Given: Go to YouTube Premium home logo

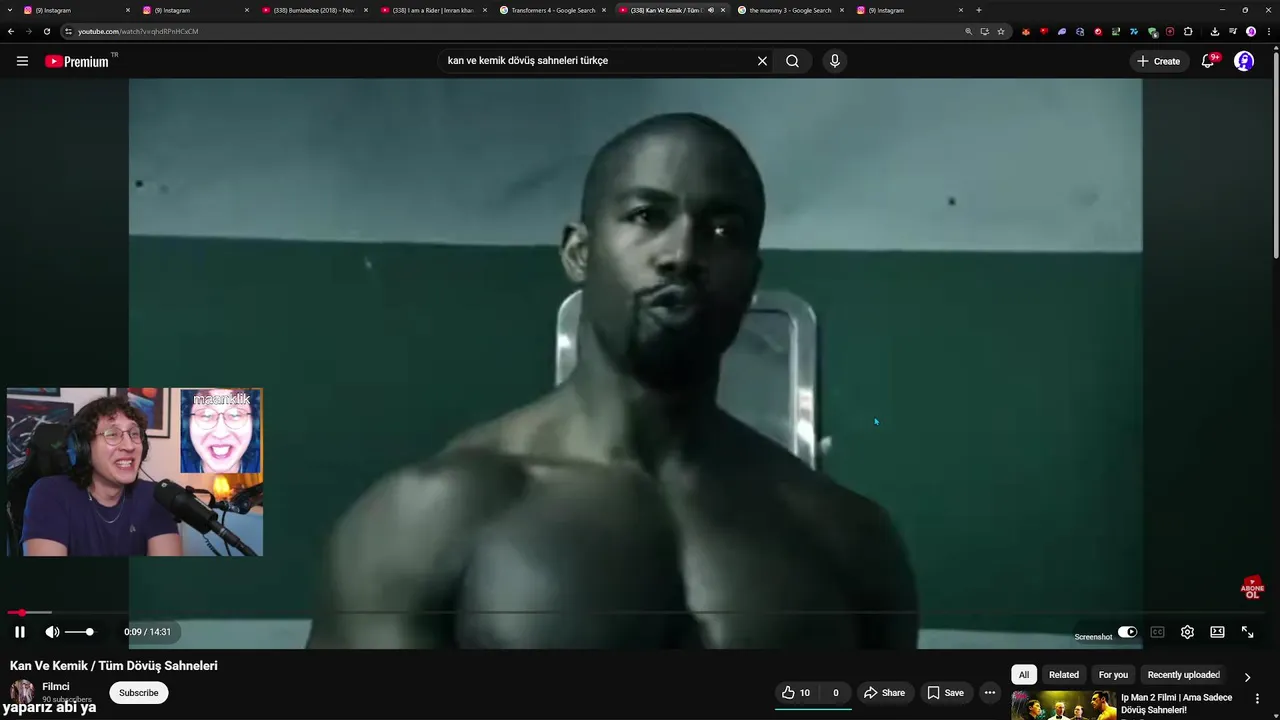Looking at the screenshot, I should [76, 61].
